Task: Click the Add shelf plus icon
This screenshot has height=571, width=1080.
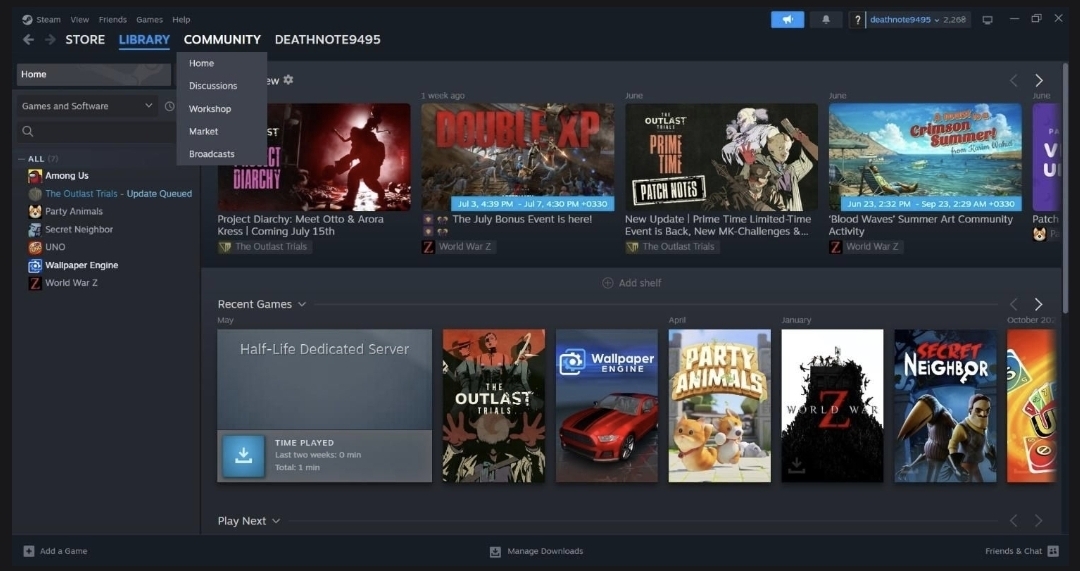Action: tap(608, 283)
